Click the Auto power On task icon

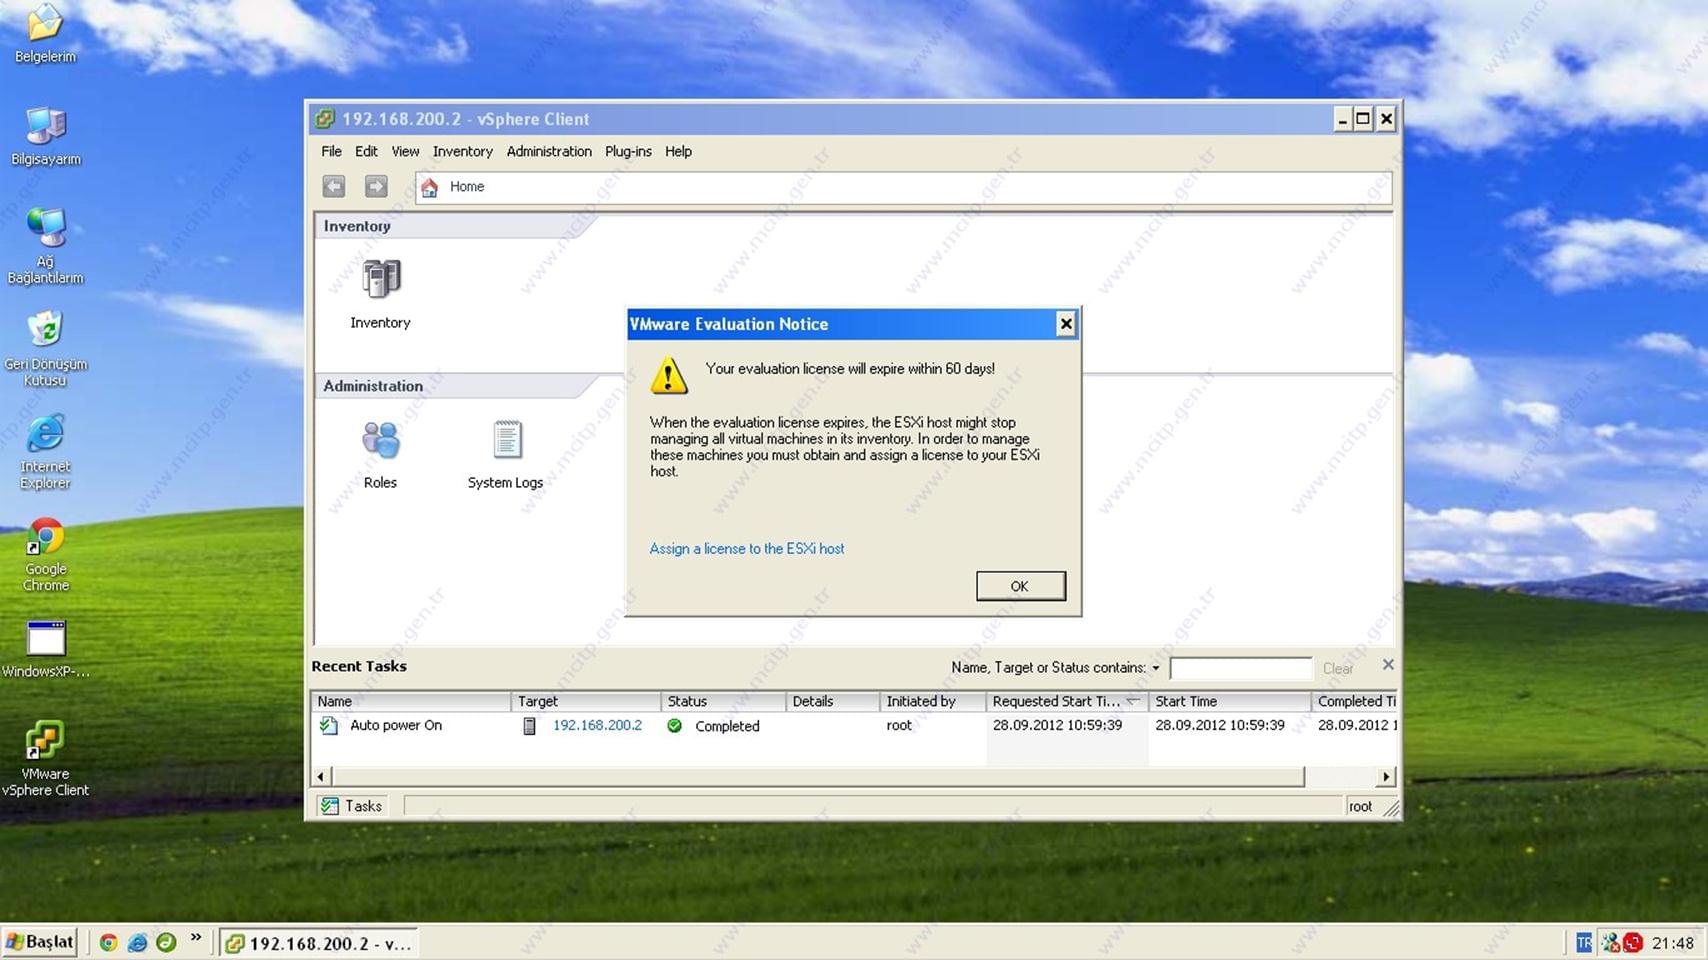[x=329, y=726]
